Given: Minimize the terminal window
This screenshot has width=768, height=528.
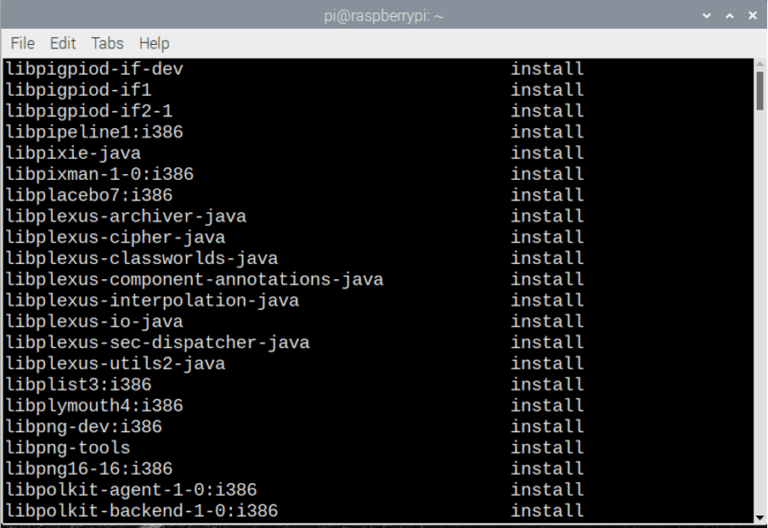Looking at the screenshot, I should [706, 16].
